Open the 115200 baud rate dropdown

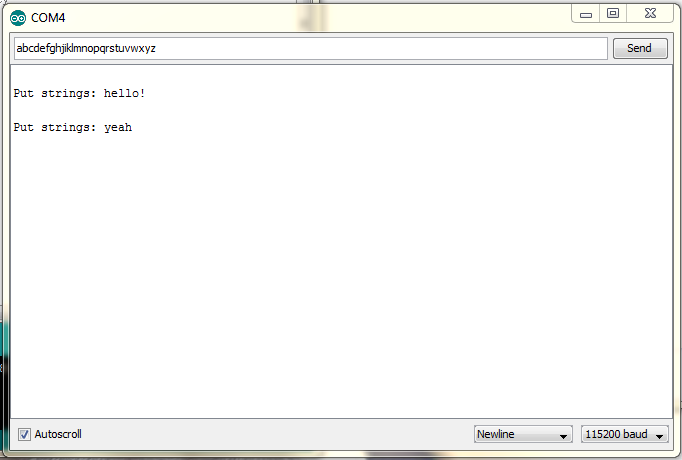[624, 434]
